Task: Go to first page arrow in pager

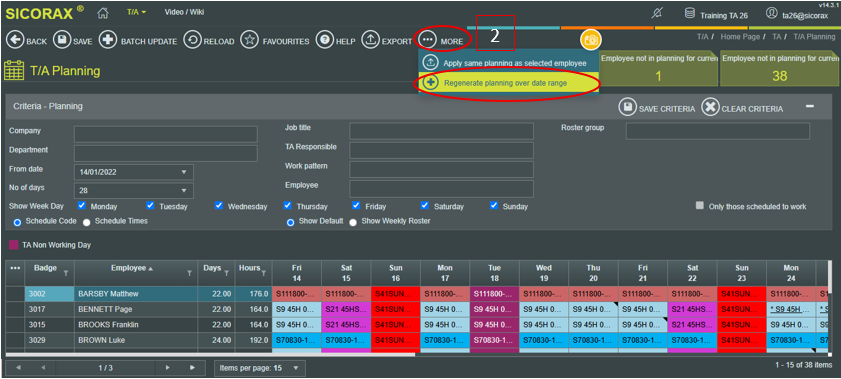Action: pos(18,368)
